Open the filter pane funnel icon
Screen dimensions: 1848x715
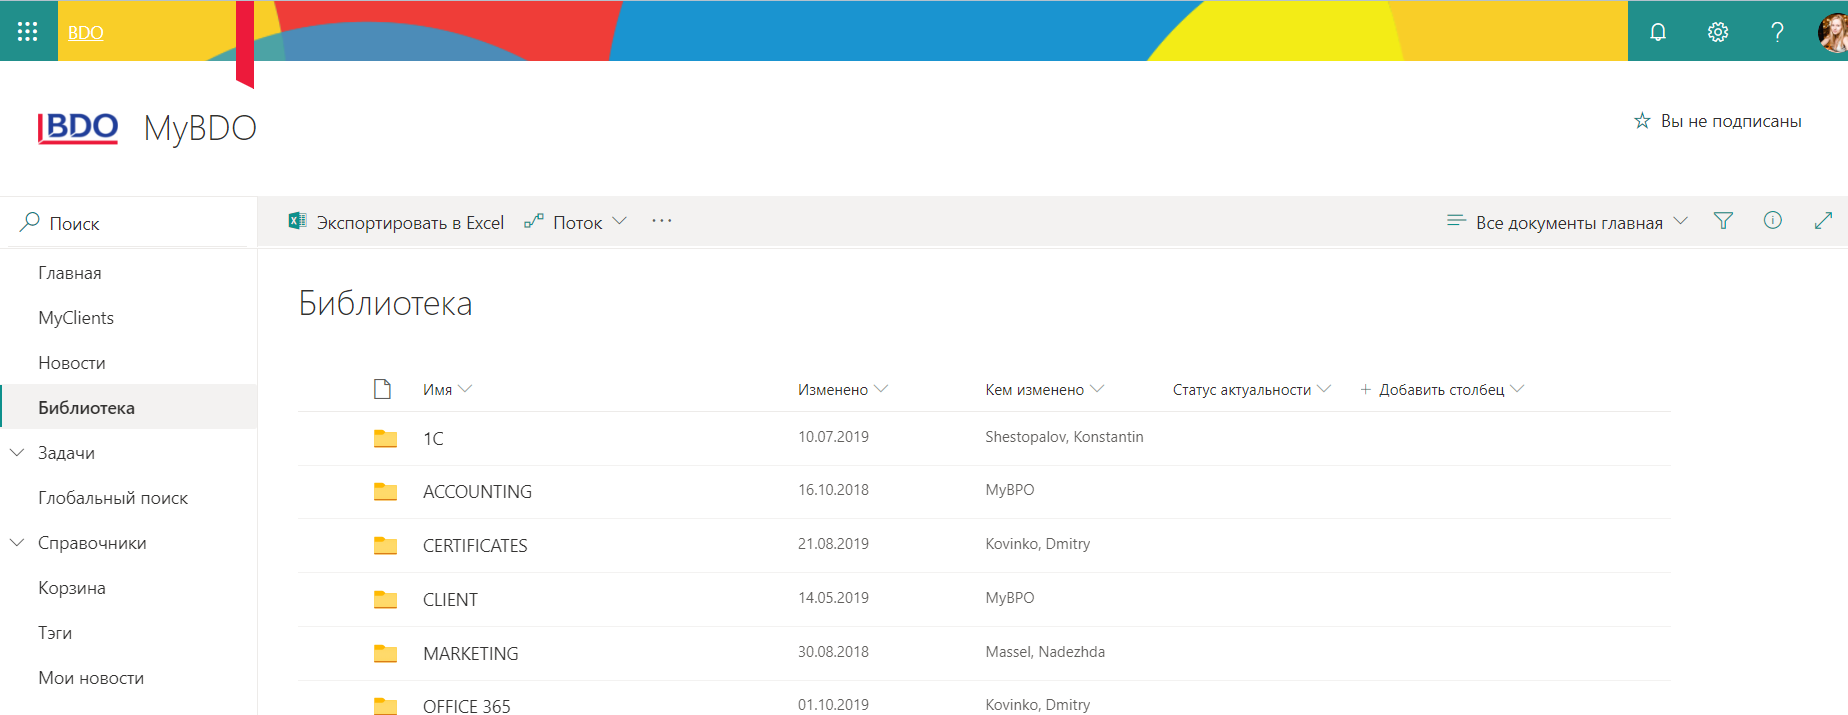(x=1723, y=221)
